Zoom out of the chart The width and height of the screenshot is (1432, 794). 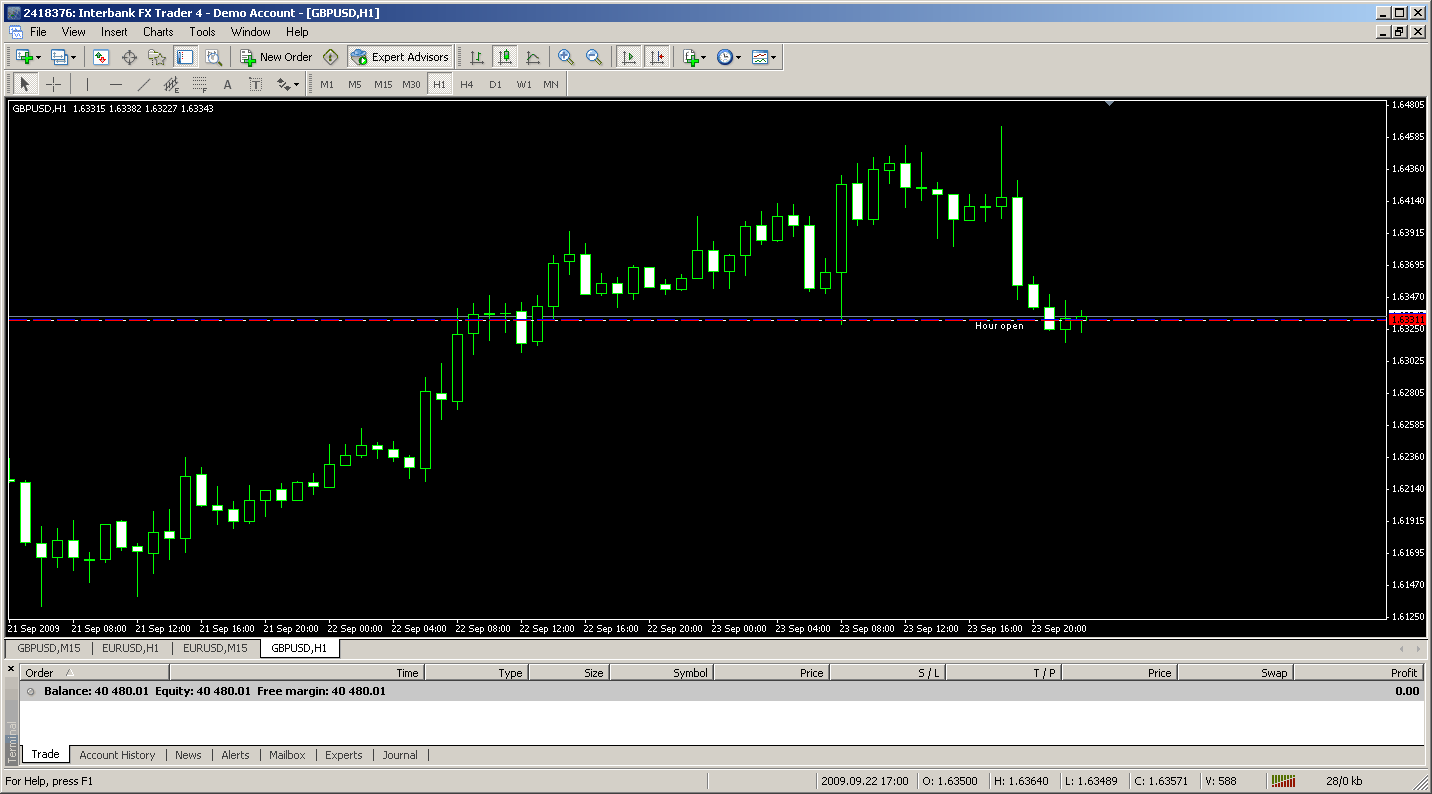pos(594,57)
